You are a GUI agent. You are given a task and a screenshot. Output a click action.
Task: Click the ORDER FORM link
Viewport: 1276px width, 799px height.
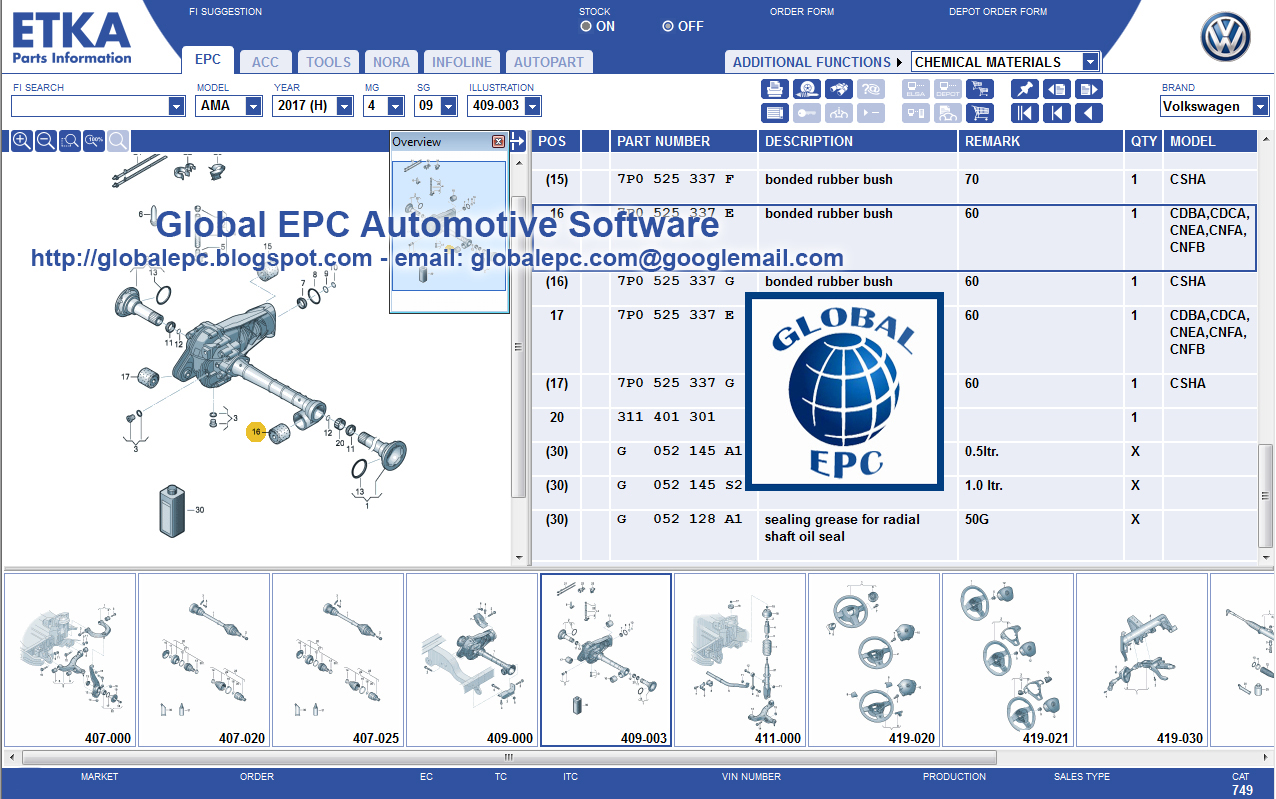click(x=802, y=12)
